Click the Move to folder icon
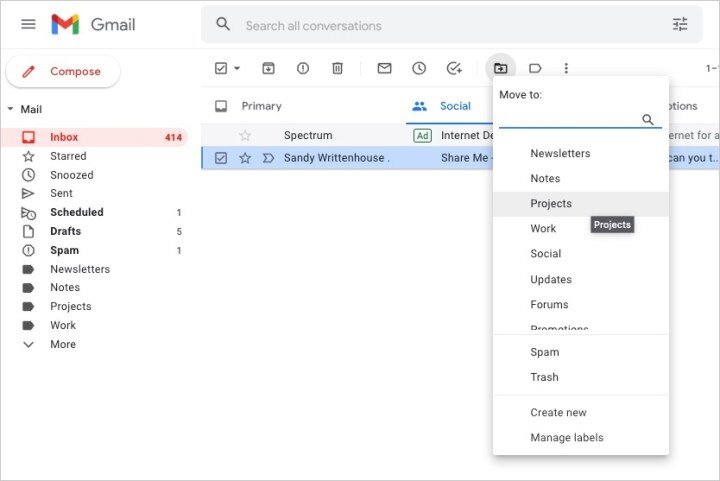 point(501,68)
